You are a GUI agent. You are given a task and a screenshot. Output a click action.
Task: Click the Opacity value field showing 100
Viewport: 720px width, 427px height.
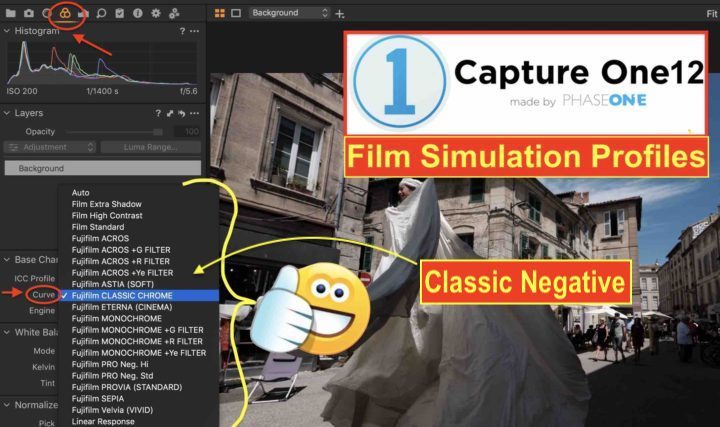click(187, 132)
